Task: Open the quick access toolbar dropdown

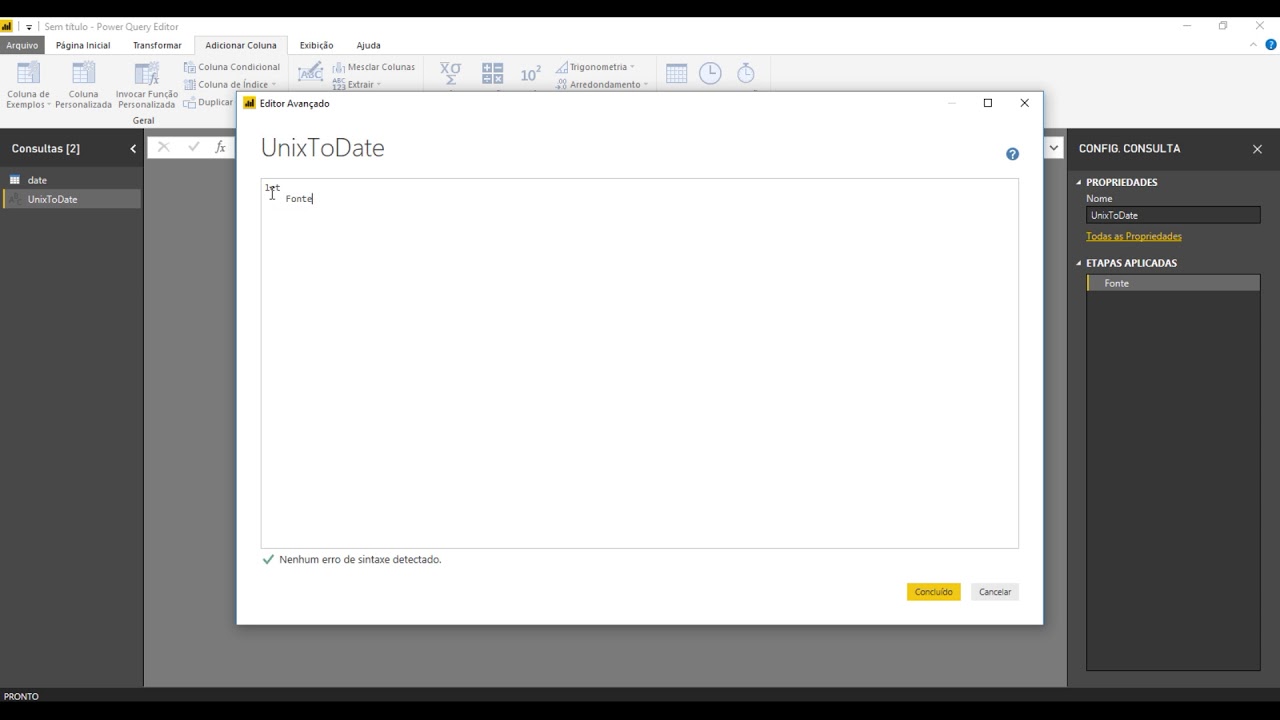Action: click(x=28, y=27)
